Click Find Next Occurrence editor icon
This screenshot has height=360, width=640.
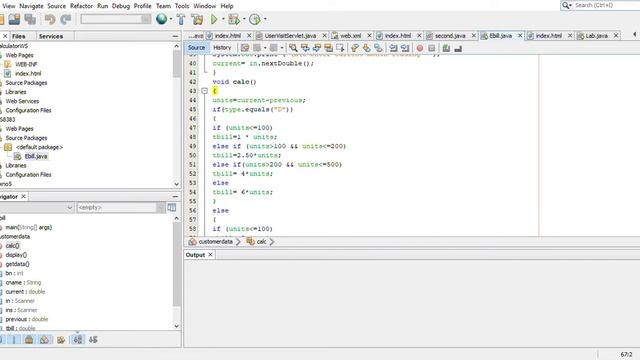pos(317,48)
